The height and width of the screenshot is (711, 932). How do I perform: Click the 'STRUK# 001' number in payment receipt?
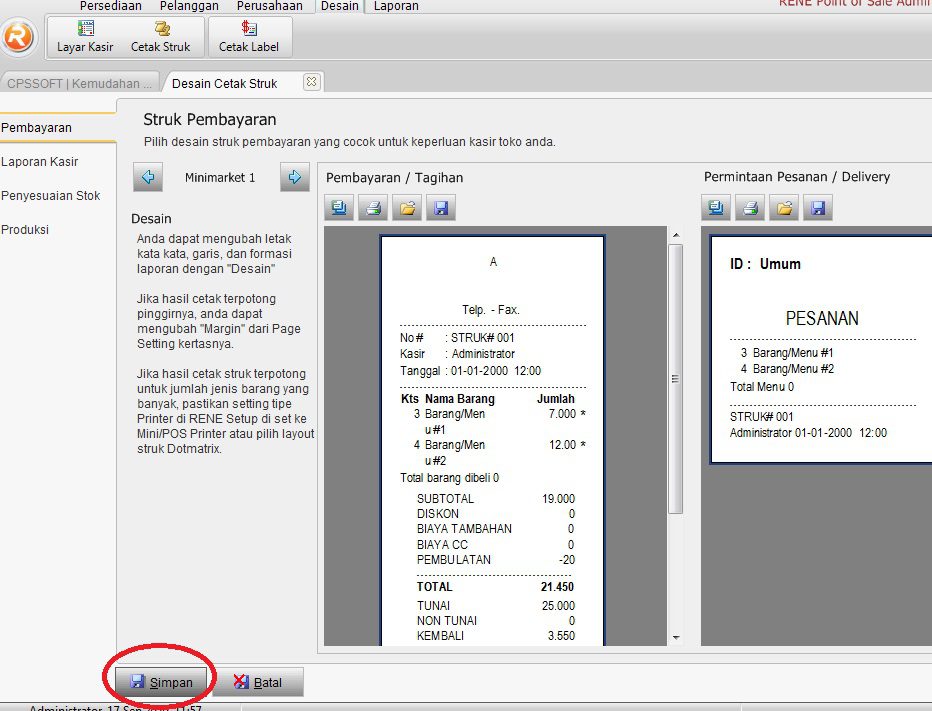483,338
